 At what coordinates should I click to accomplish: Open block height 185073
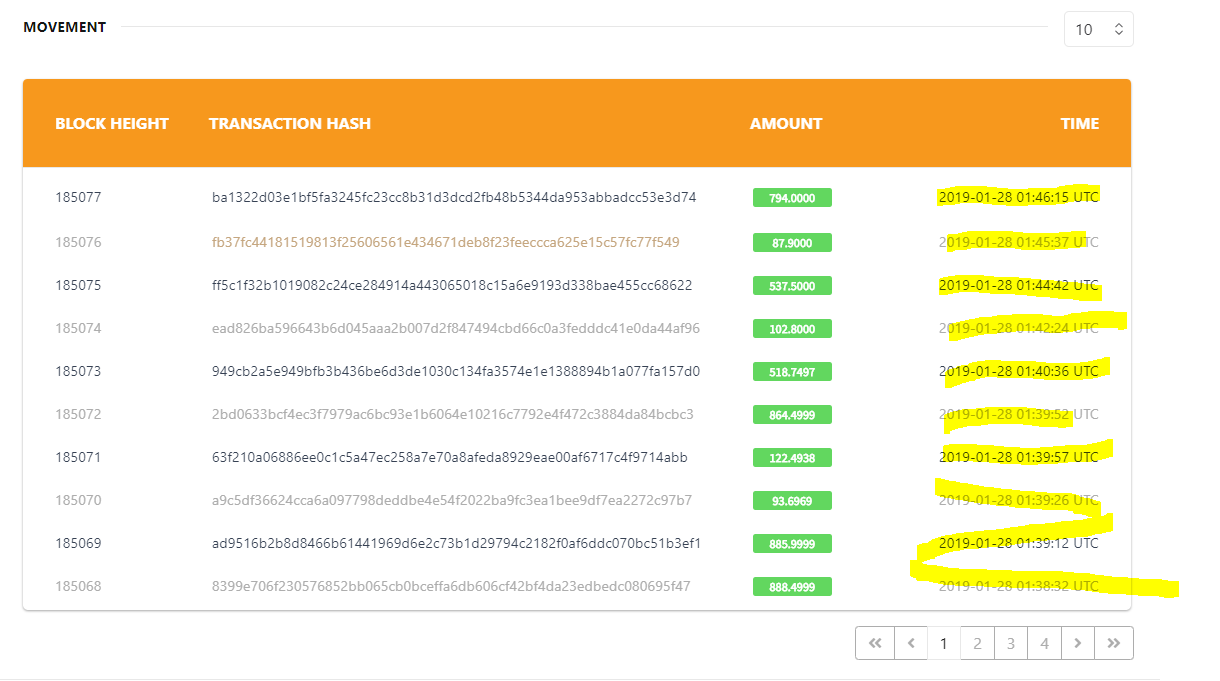(78, 371)
